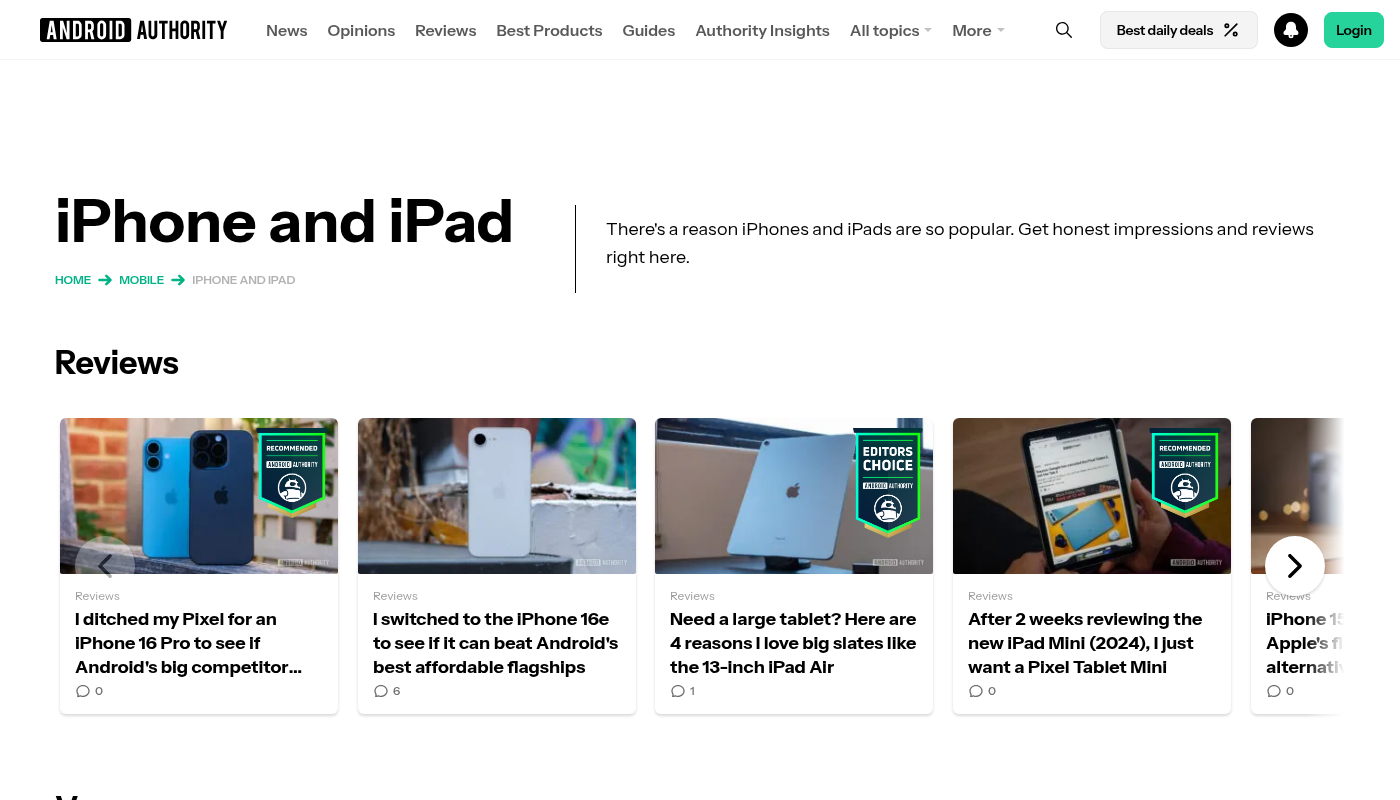Open the Reviews nav item
The image size is (1400, 800).
(445, 30)
